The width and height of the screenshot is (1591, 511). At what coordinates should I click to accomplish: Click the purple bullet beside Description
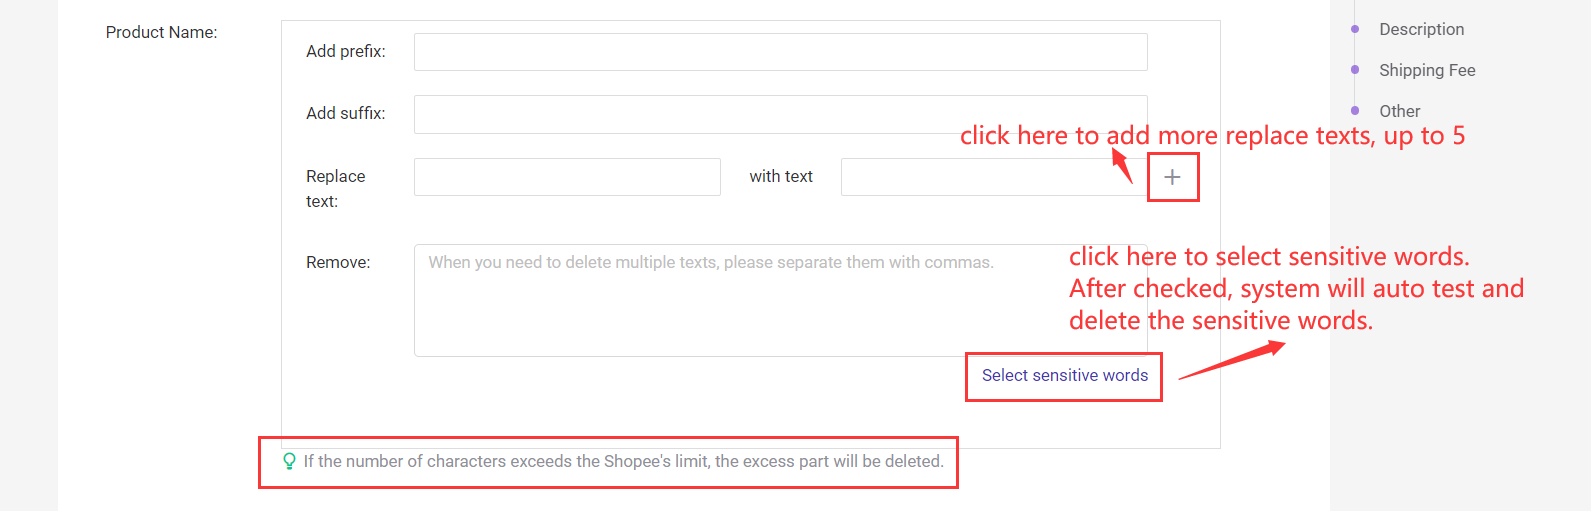[x=1355, y=29]
